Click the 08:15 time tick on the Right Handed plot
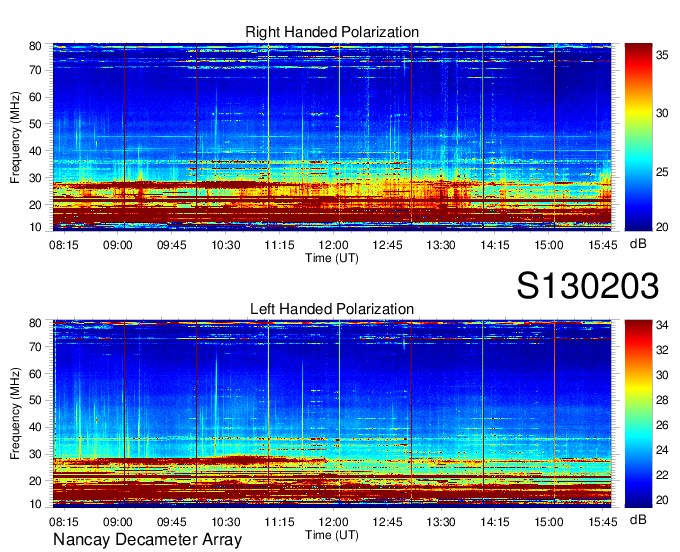Viewport: 680px width, 552px height. tap(64, 245)
